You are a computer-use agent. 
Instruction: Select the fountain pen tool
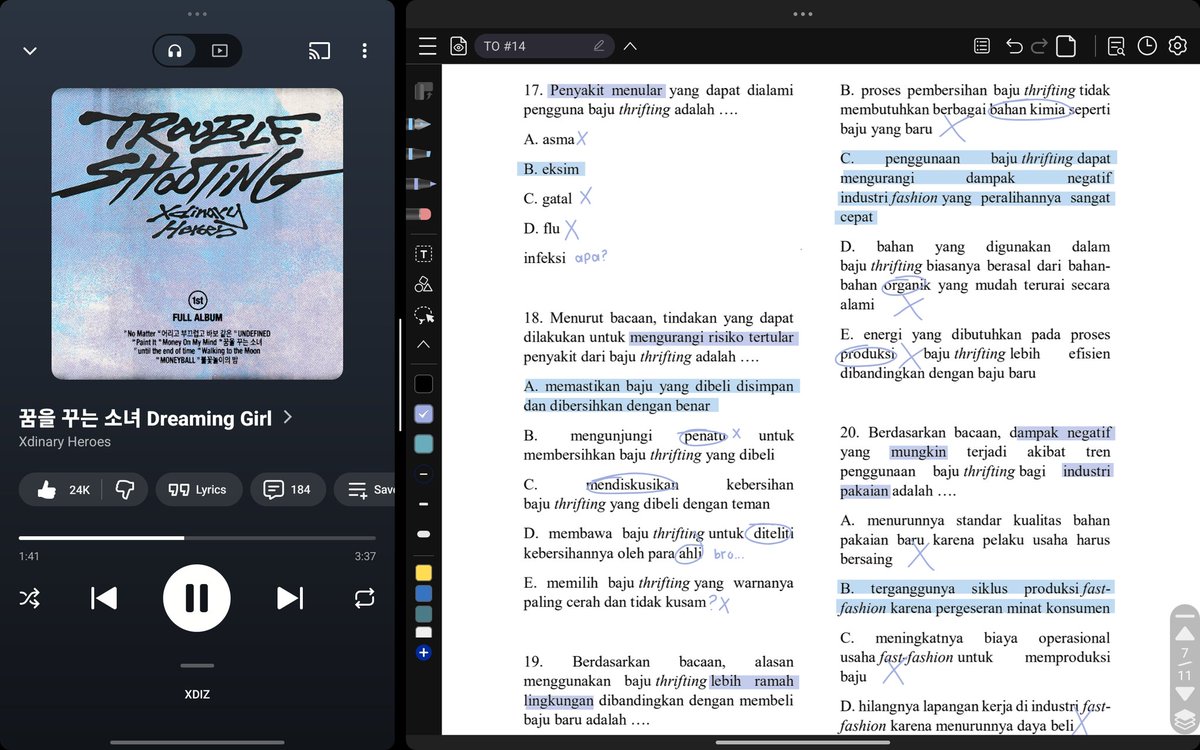click(419, 124)
